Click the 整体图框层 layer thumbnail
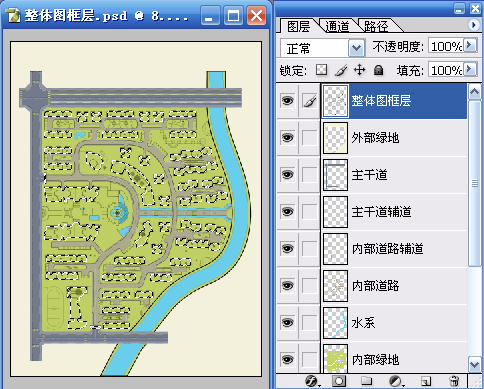 (x=335, y=101)
